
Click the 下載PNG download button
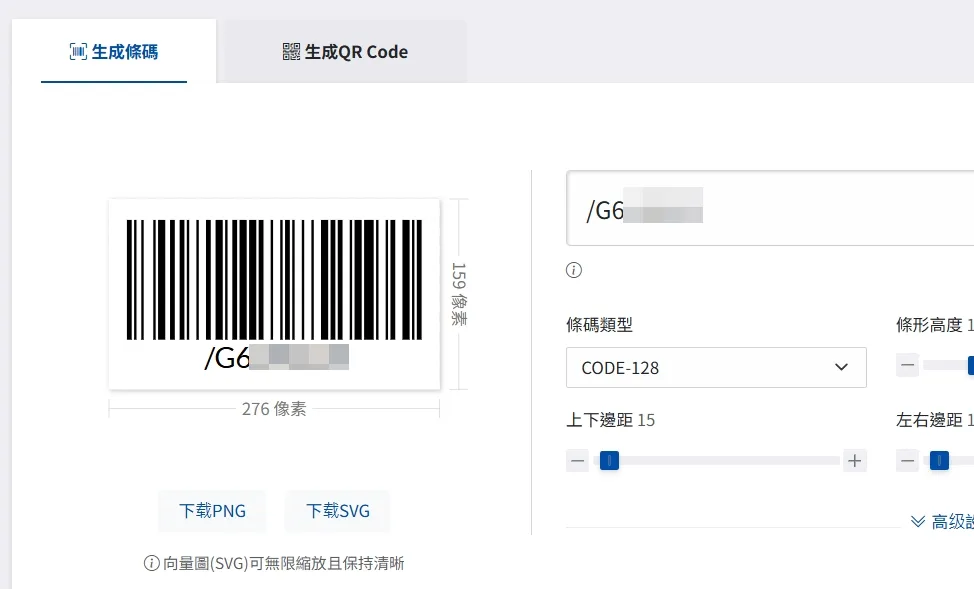212,511
